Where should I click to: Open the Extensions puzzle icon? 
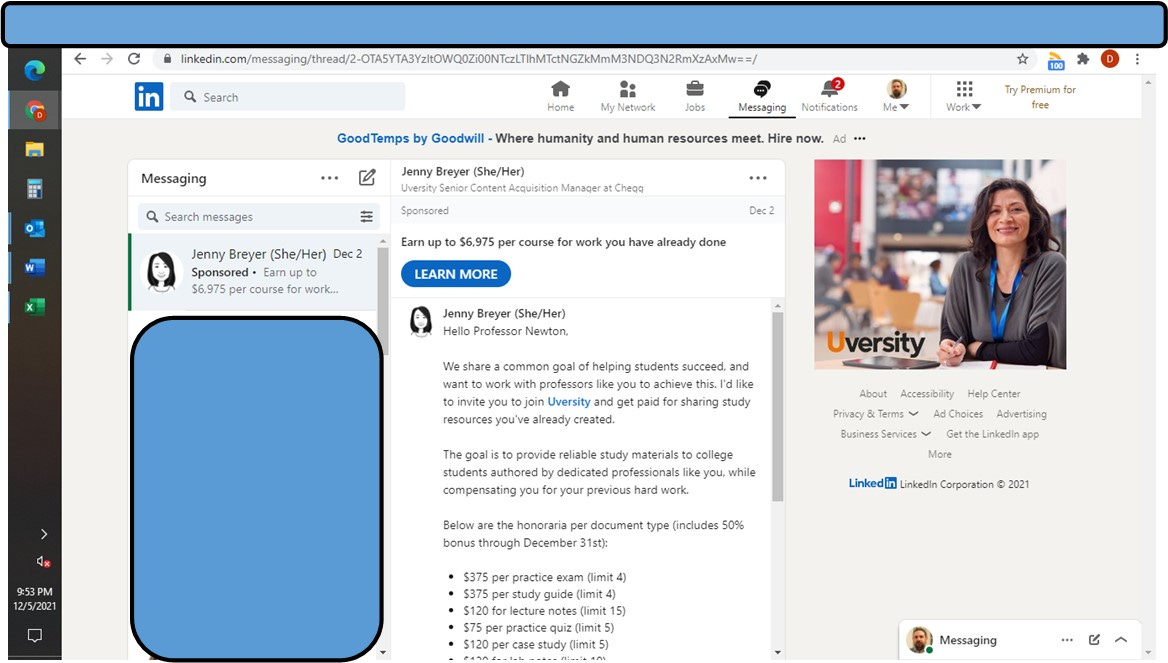coord(1082,59)
